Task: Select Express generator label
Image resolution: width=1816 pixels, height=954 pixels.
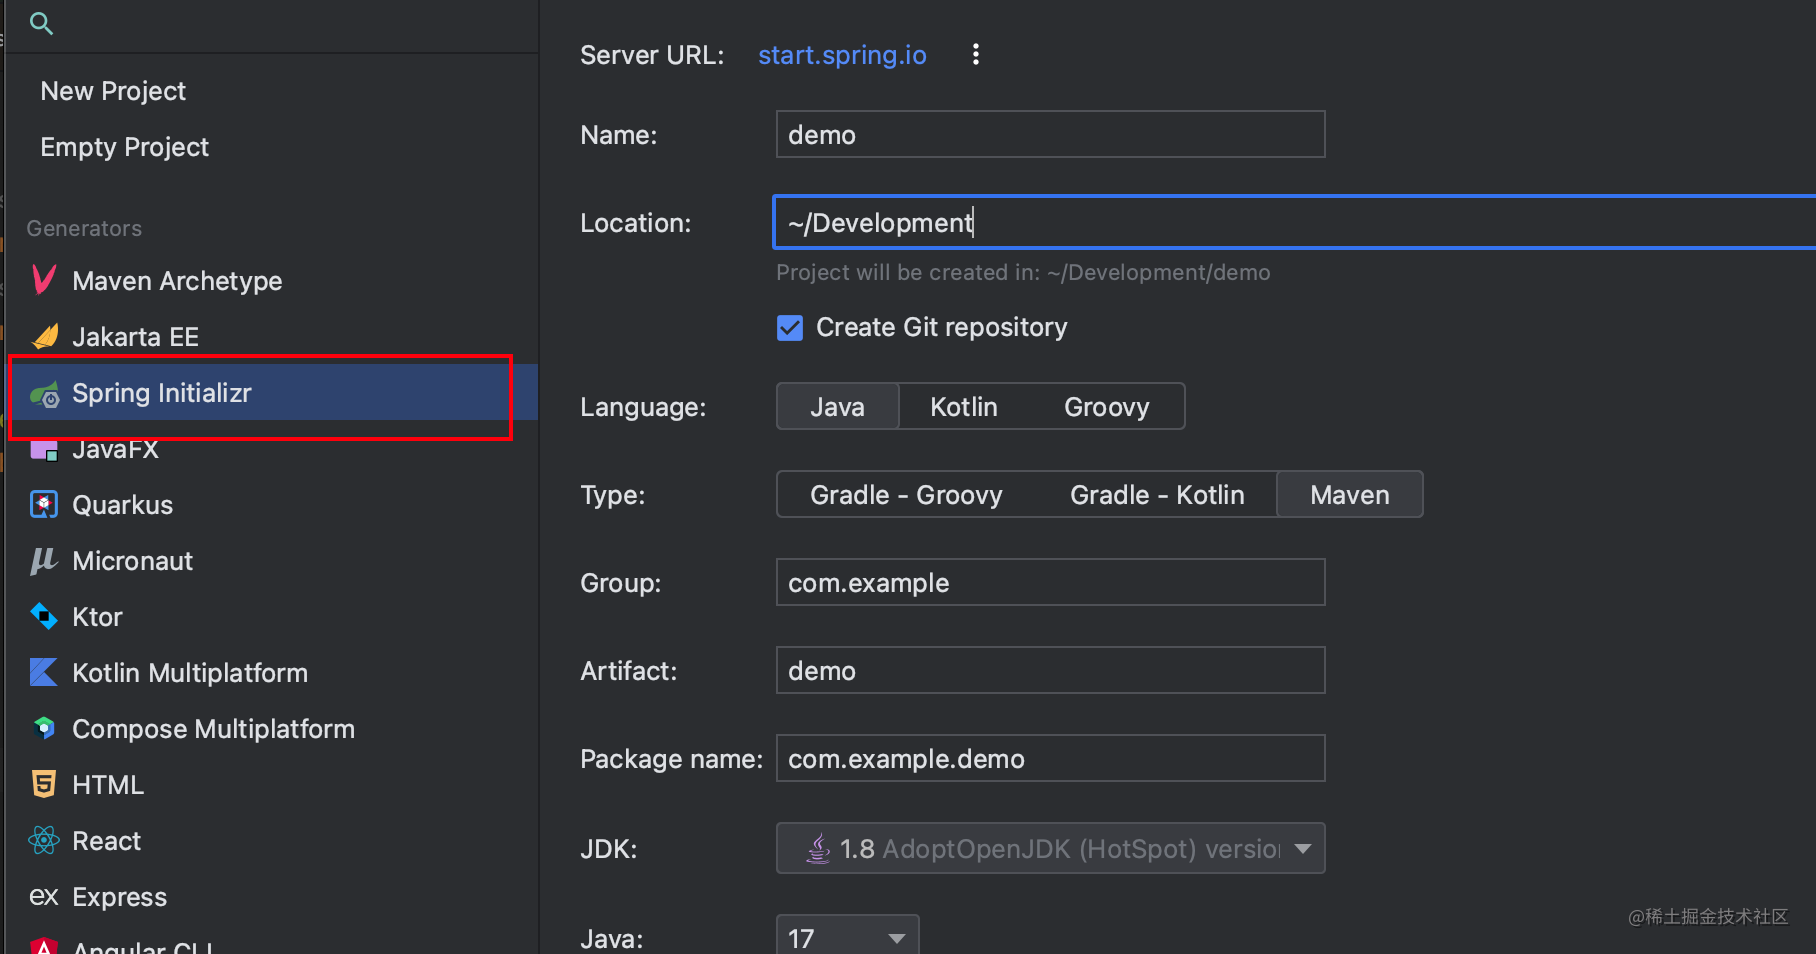Action: pyautogui.click(x=120, y=897)
